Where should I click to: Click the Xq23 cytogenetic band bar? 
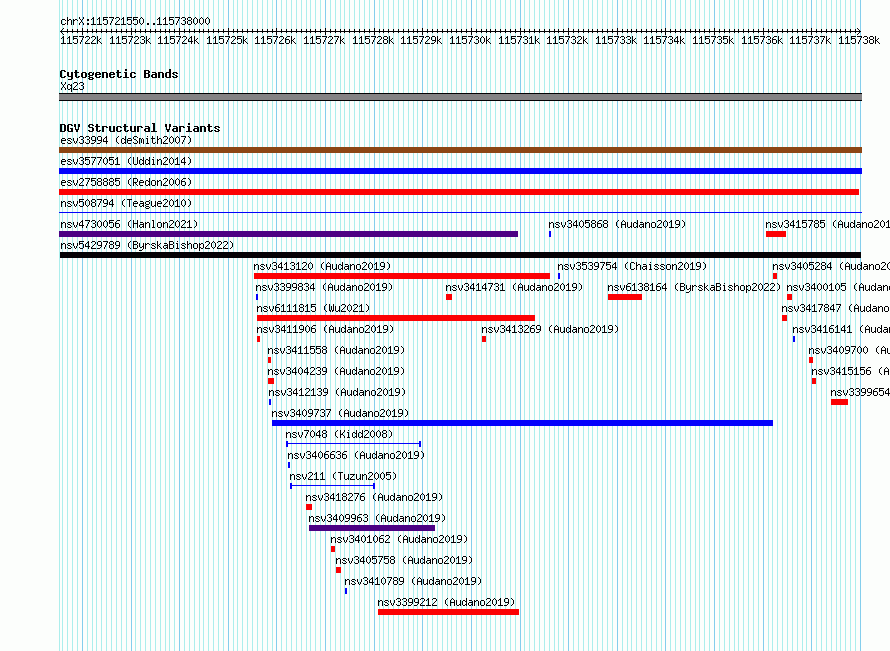460,97
